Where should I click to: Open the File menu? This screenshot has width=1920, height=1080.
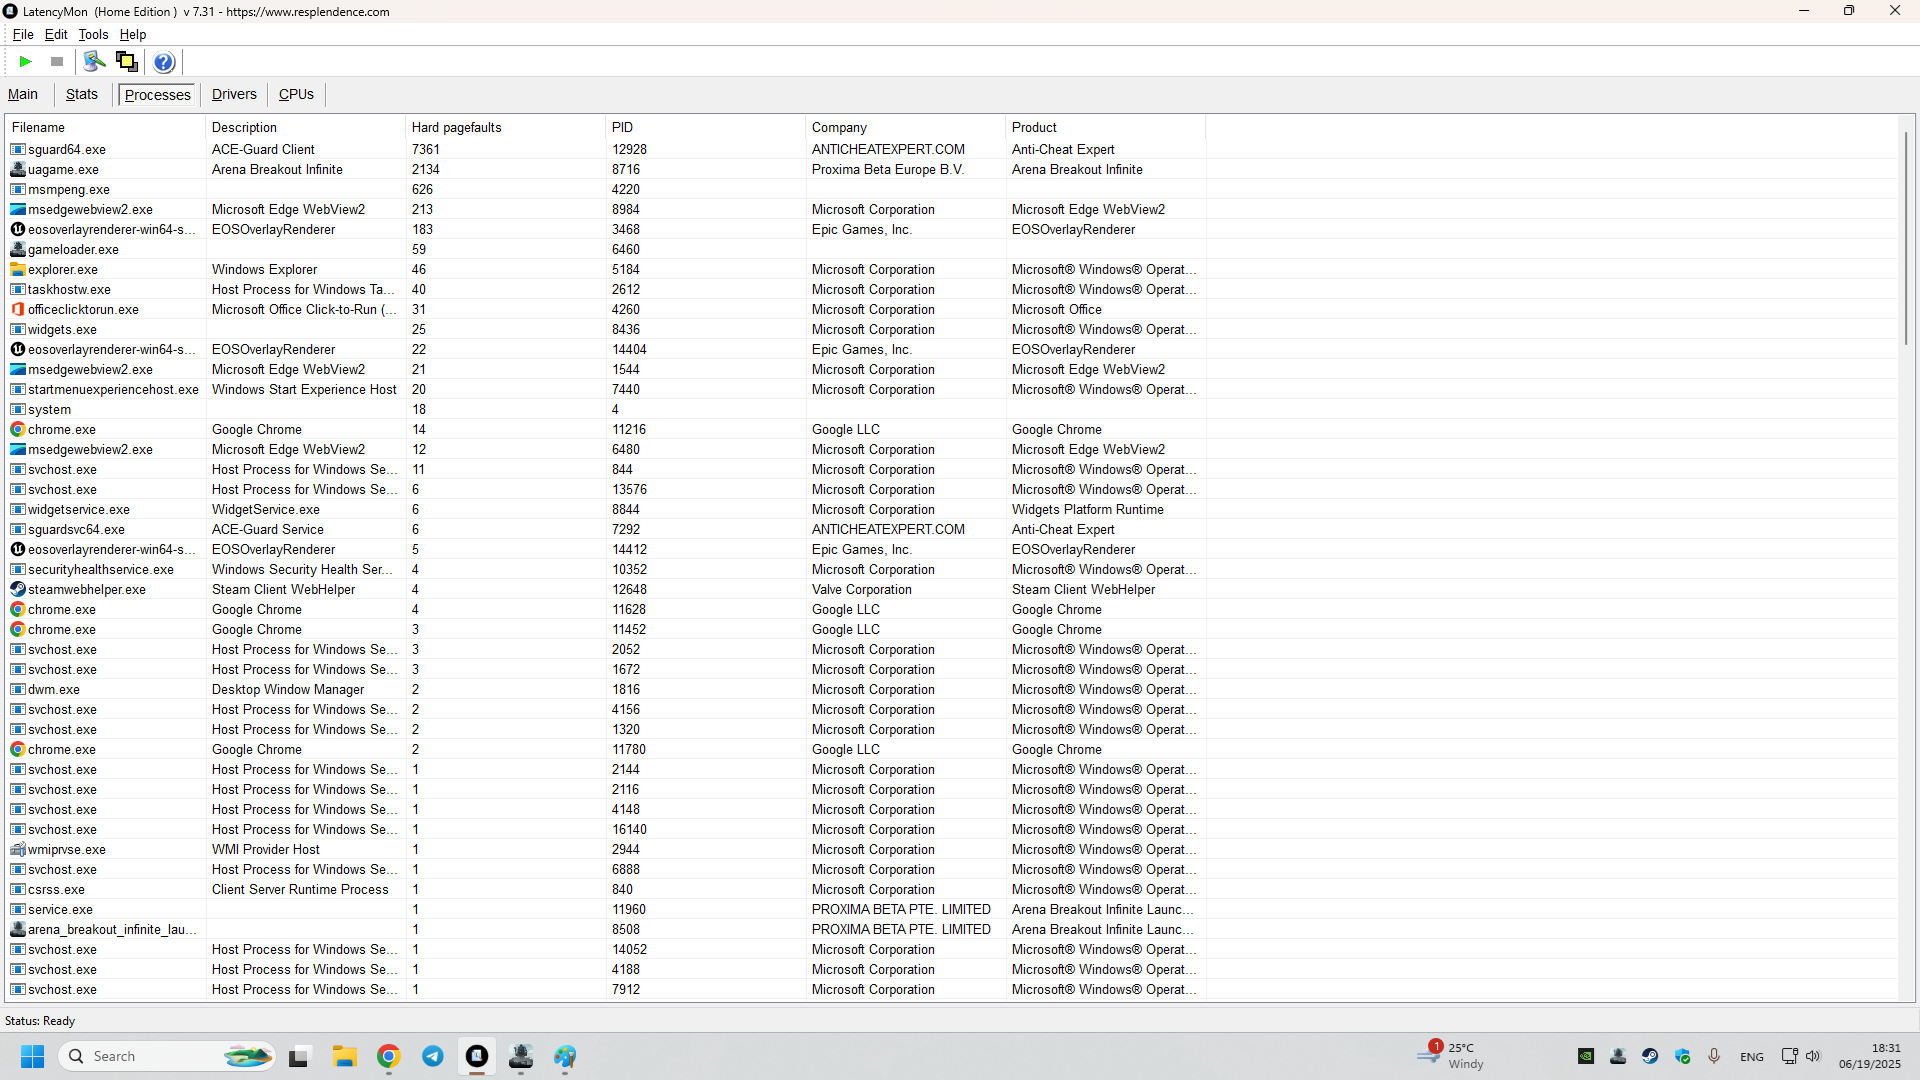pyautogui.click(x=23, y=34)
